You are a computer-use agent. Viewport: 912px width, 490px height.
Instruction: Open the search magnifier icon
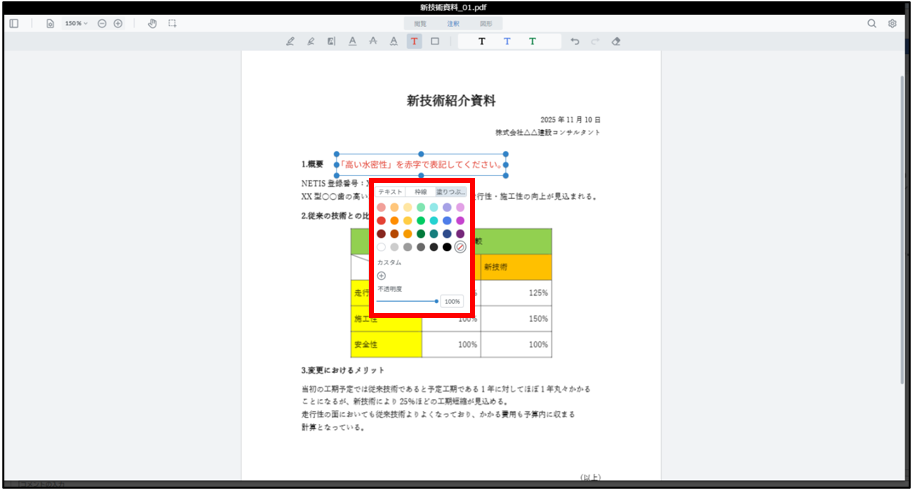pyautogui.click(x=872, y=23)
